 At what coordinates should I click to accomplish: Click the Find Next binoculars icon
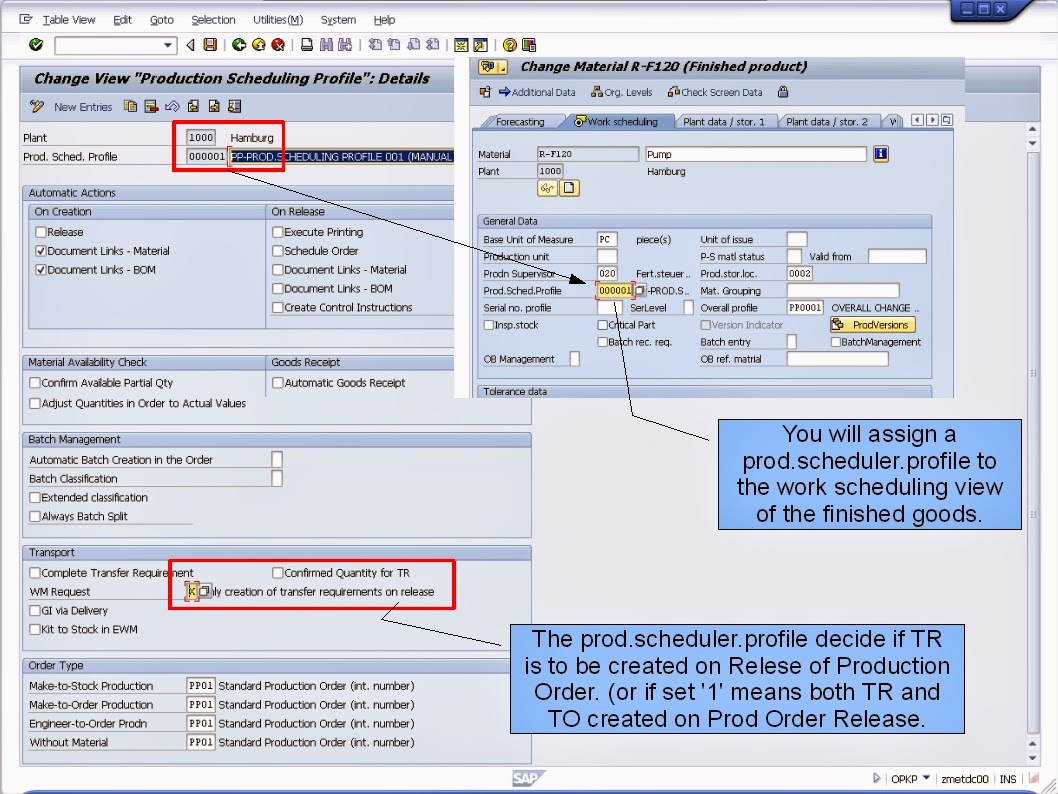pos(345,45)
